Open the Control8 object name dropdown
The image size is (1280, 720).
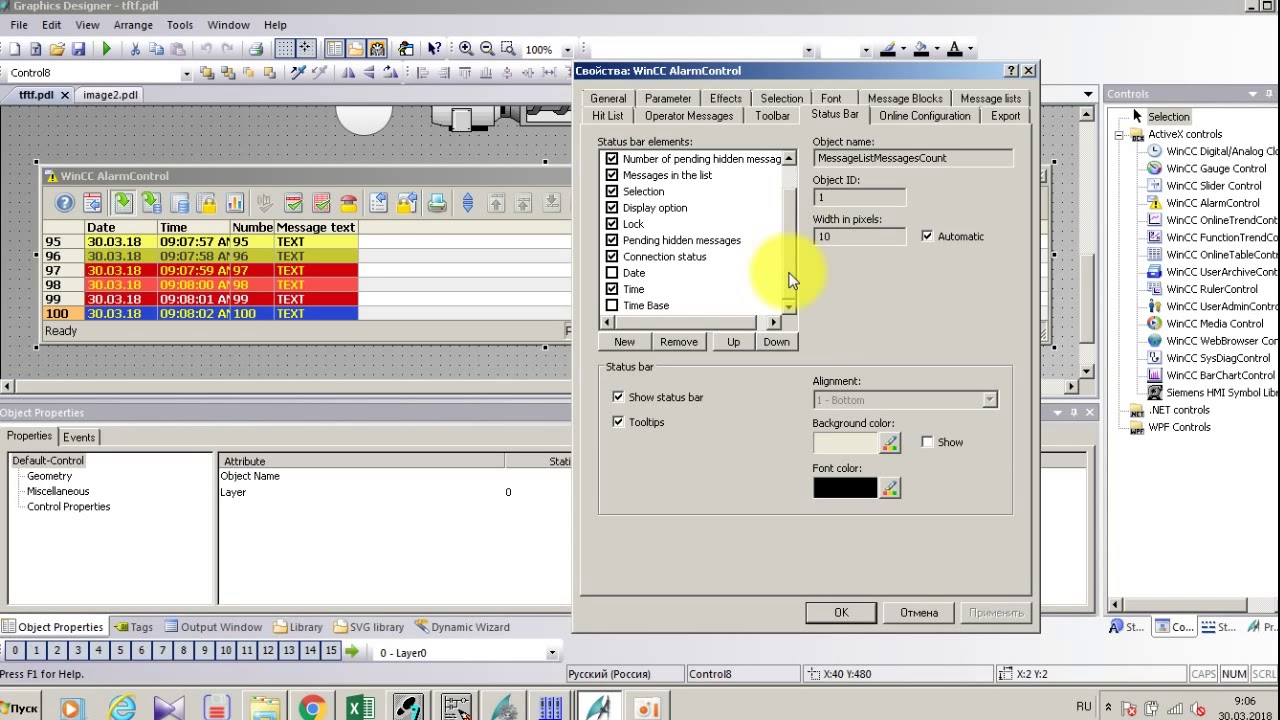[186, 73]
